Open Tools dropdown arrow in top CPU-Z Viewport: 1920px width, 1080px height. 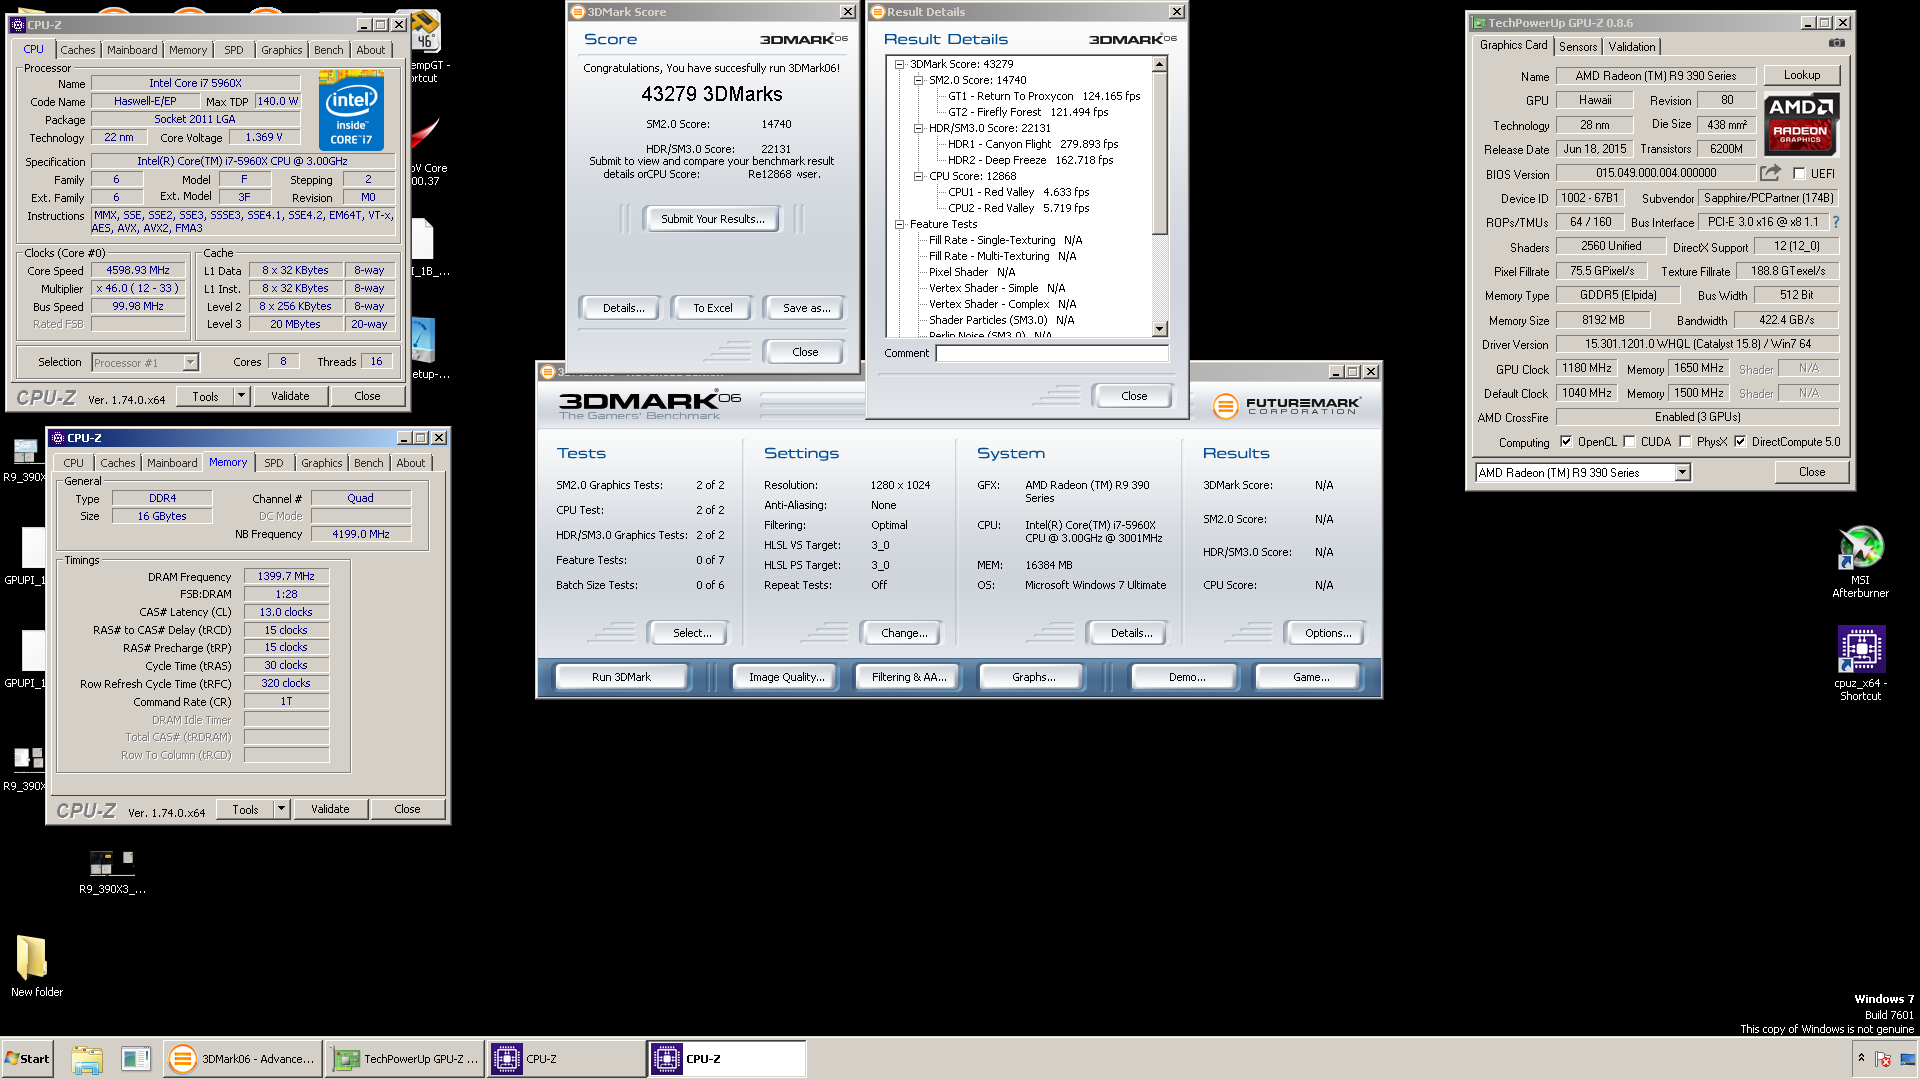click(241, 396)
